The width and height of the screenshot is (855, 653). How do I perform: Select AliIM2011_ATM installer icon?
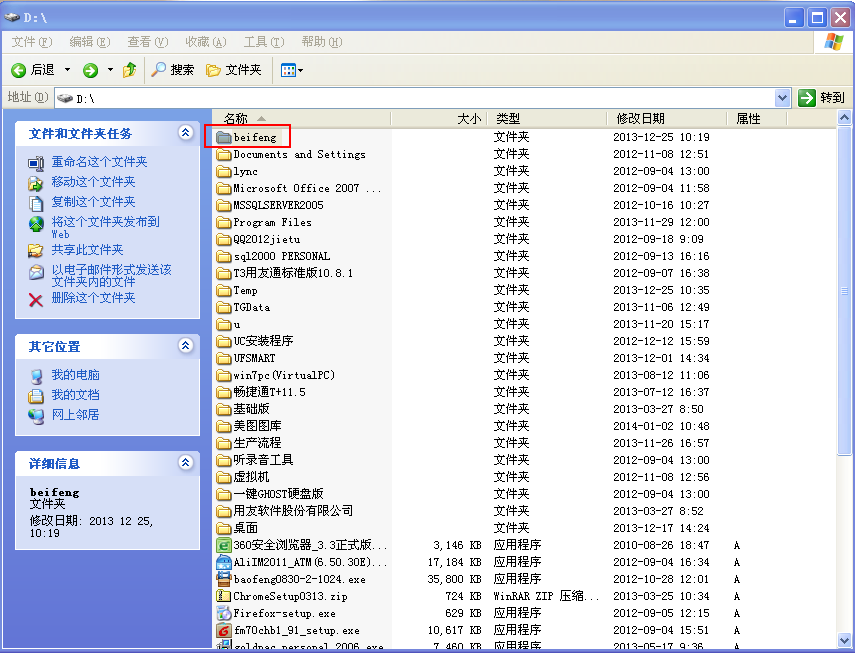[224, 562]
